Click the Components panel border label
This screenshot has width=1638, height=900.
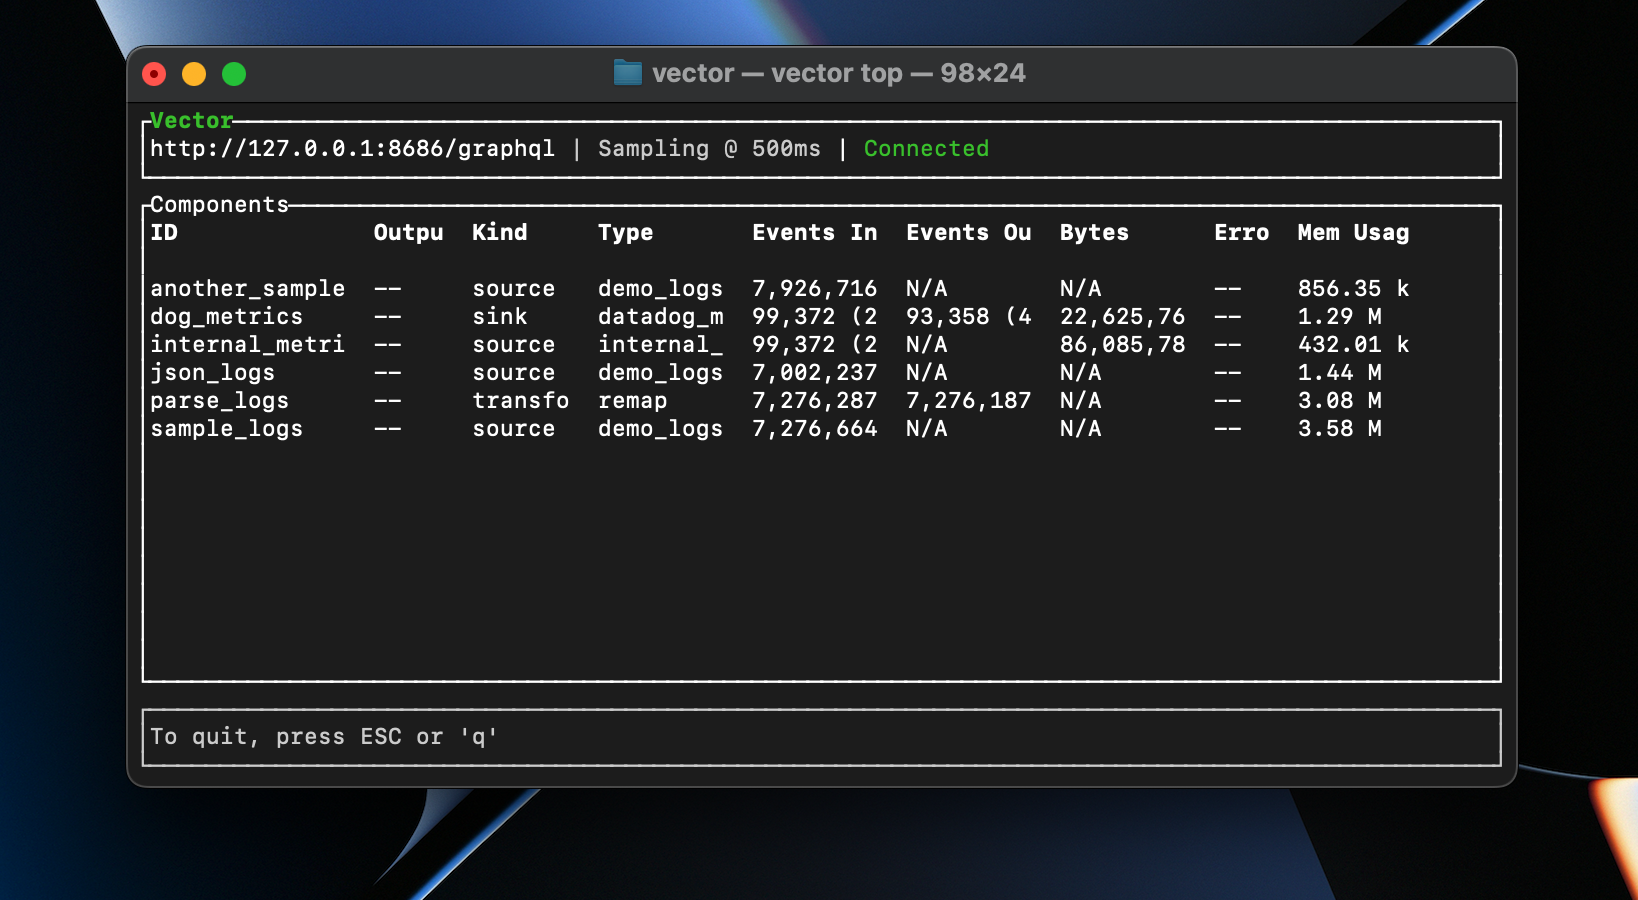click(x=218, y=204)
